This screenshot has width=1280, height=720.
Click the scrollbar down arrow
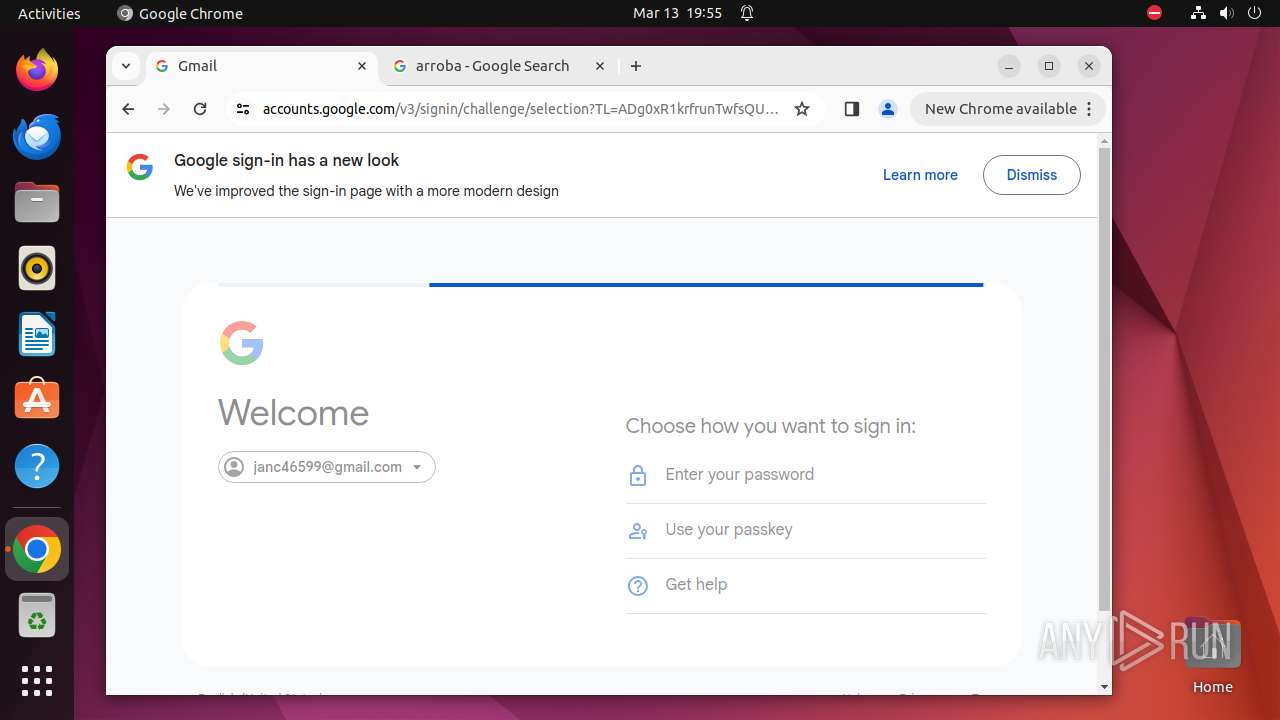click(x=1104, y=687)
